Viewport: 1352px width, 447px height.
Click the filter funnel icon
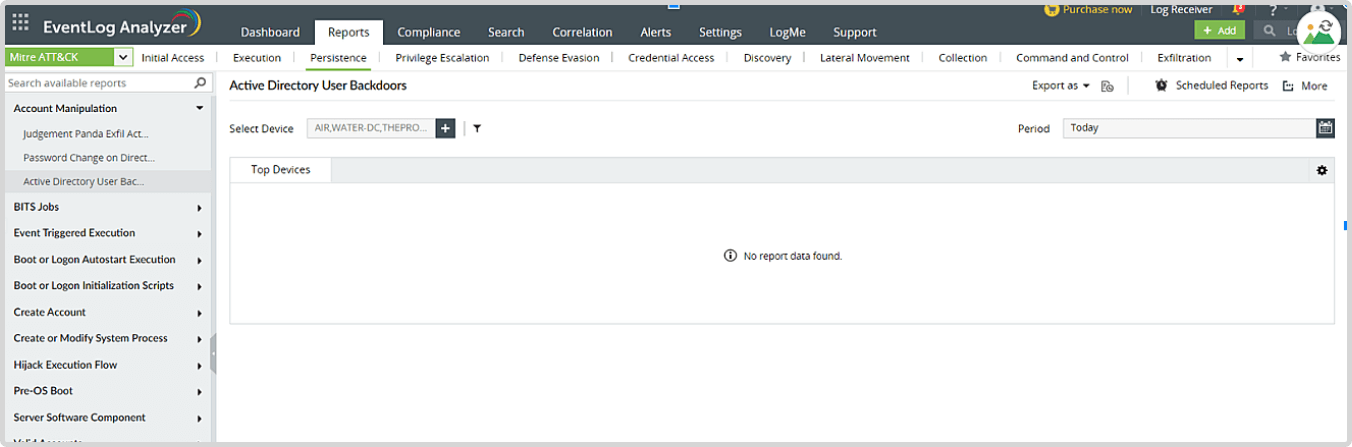tap(477, 128)
